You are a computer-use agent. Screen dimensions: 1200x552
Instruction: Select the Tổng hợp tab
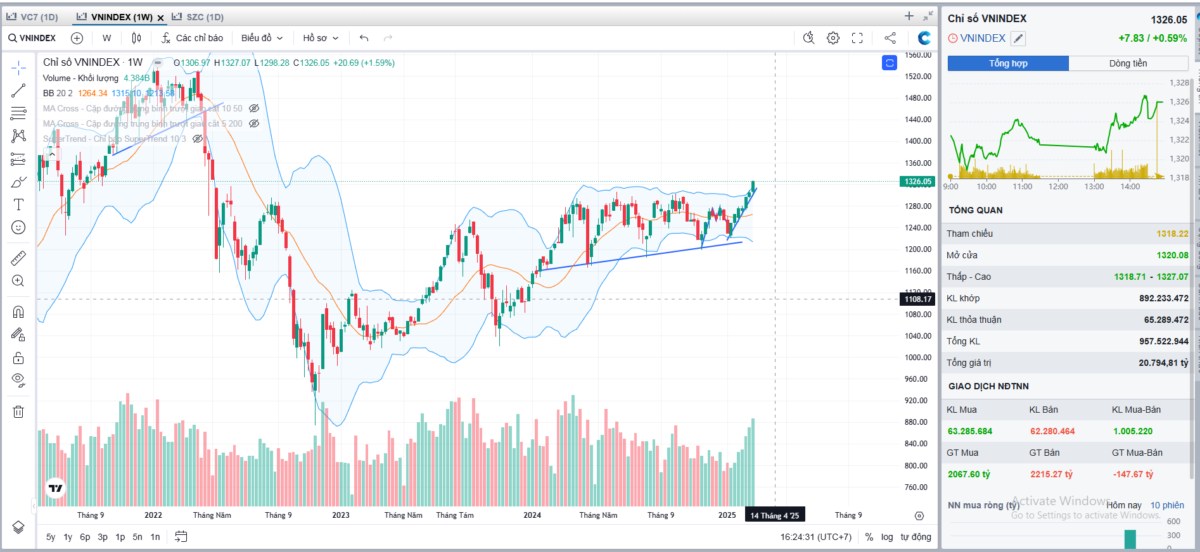(1008, 63)
